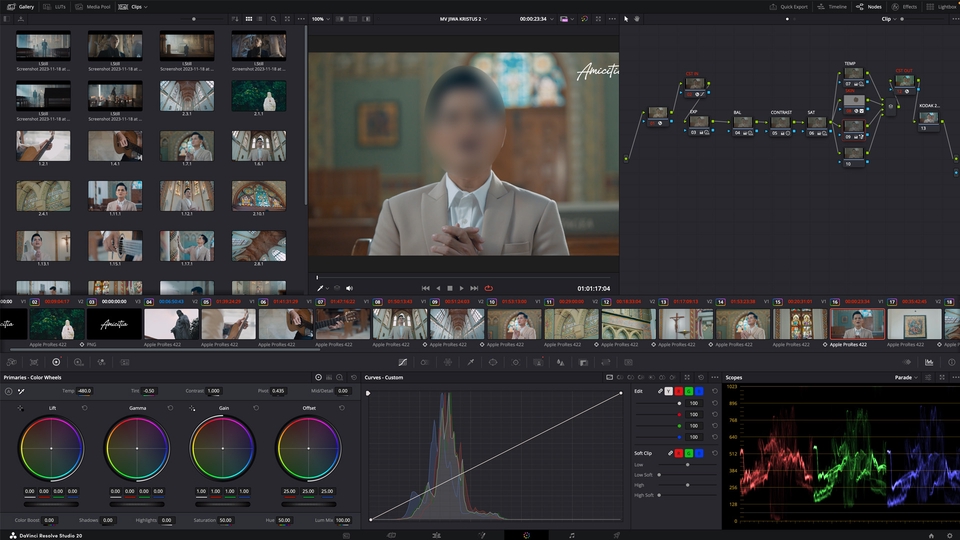Open the Color Match palette icon

(x=34, y=362)
